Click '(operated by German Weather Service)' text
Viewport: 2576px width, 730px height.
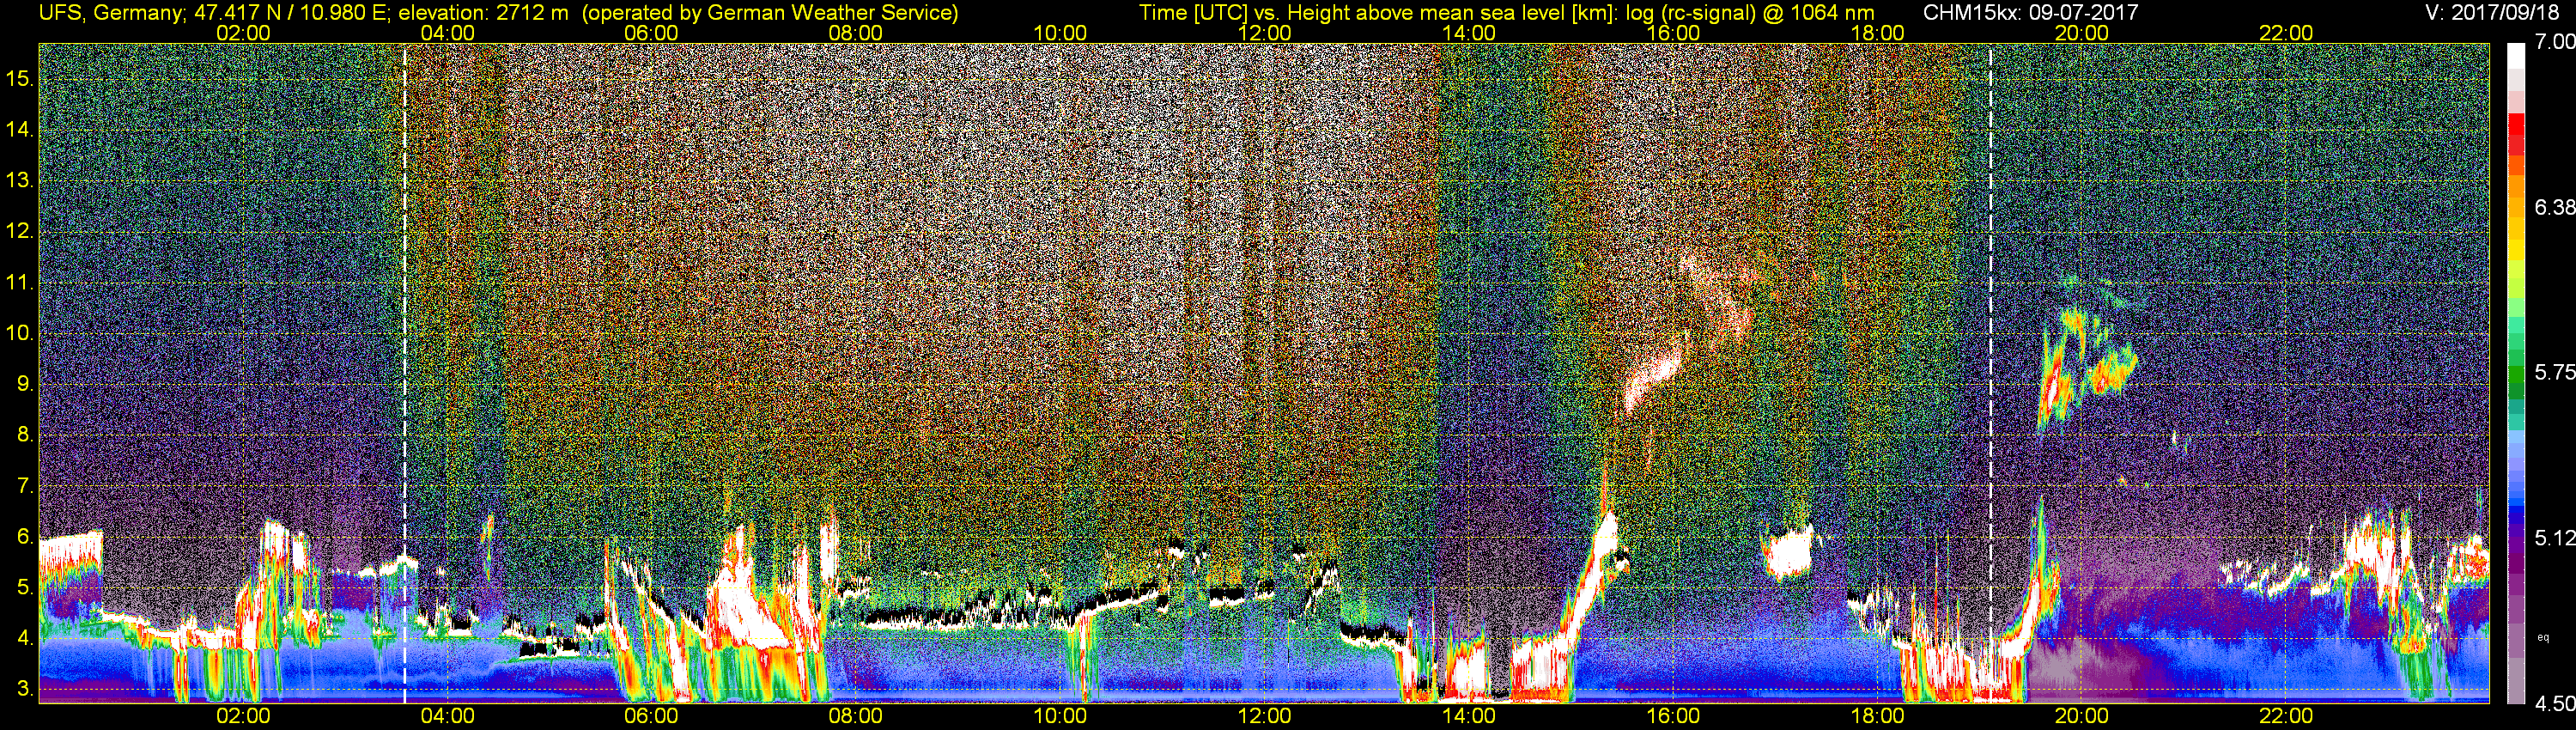pyautogui.click(x=770, y=13)
